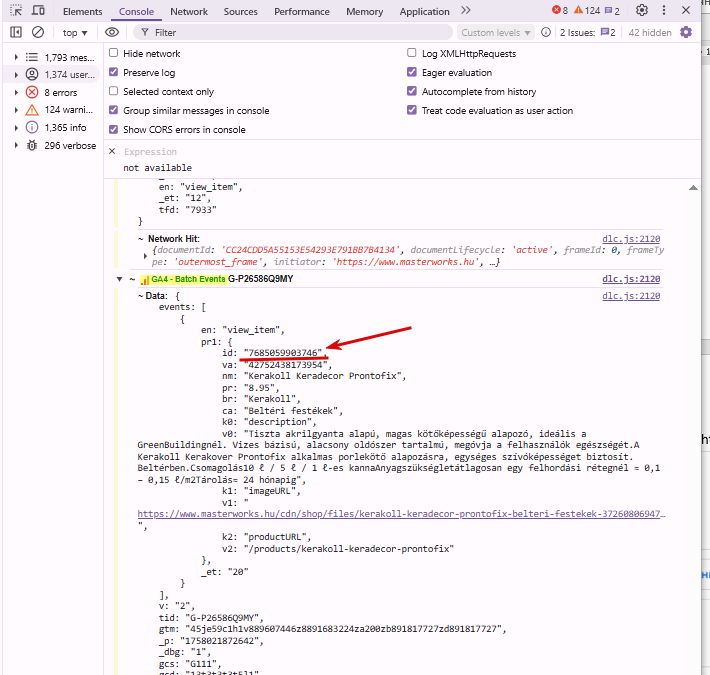Uncheck Preserve log
The image size is (710, 675).
point(114,72)
